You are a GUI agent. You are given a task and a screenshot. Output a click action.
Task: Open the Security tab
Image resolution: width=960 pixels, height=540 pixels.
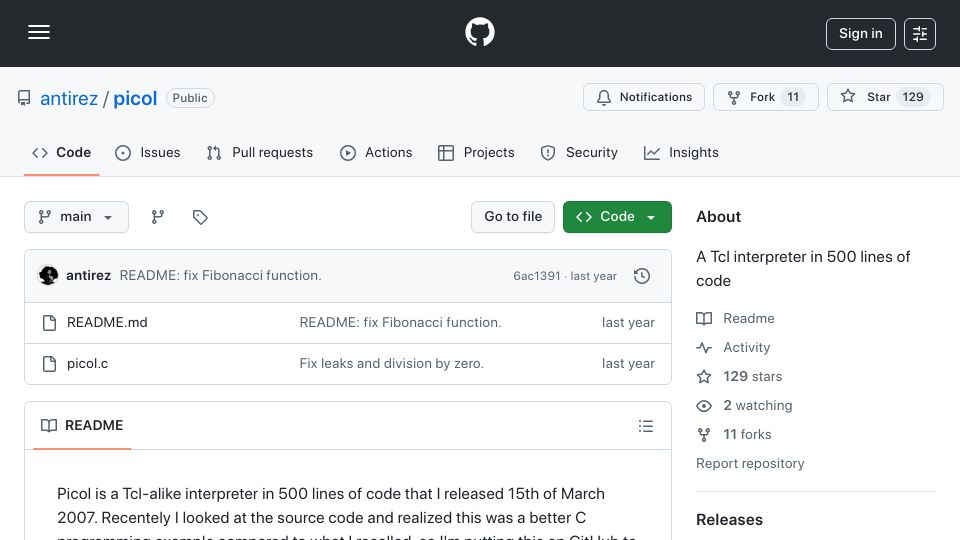coord(579,152)
